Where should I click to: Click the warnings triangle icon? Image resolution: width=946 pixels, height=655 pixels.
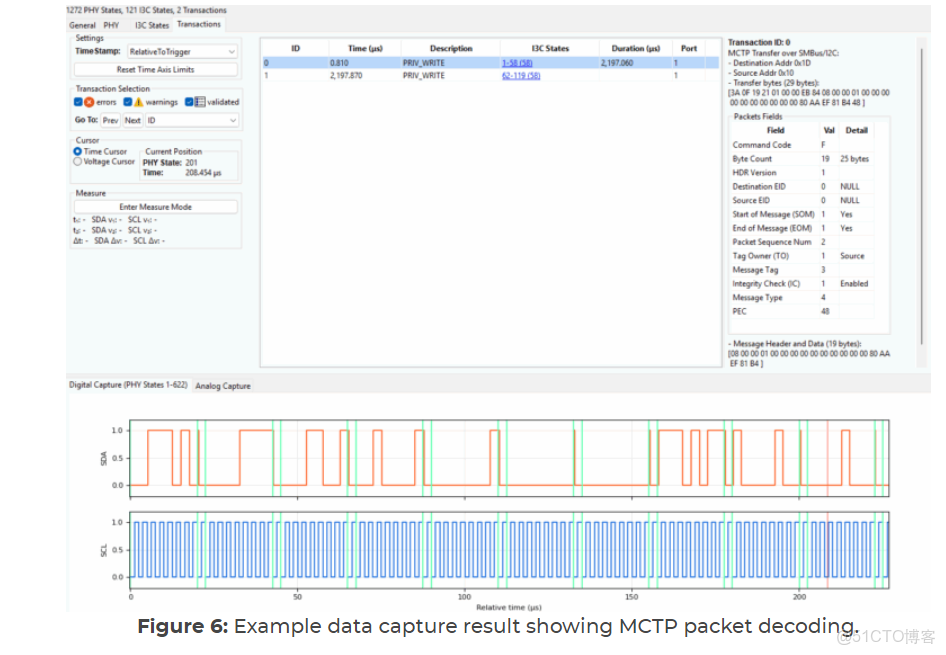pos(139,102)
